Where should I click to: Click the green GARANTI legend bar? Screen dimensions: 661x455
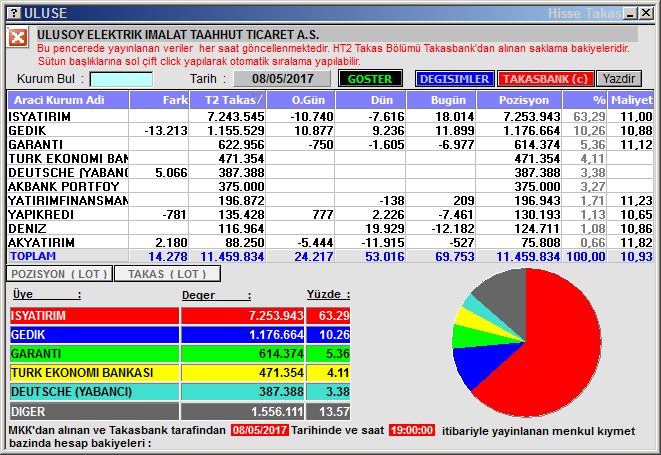(x=94, y=354)
